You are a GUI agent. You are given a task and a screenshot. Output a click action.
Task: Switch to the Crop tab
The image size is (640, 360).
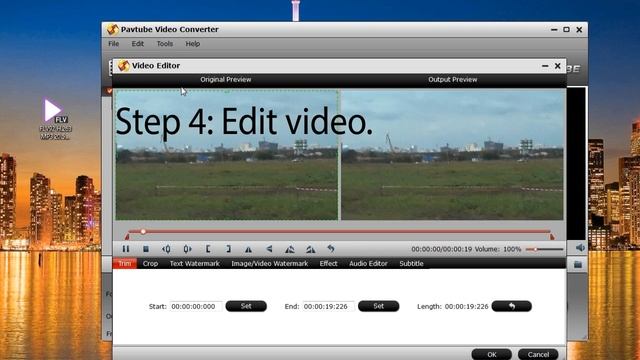150,263
